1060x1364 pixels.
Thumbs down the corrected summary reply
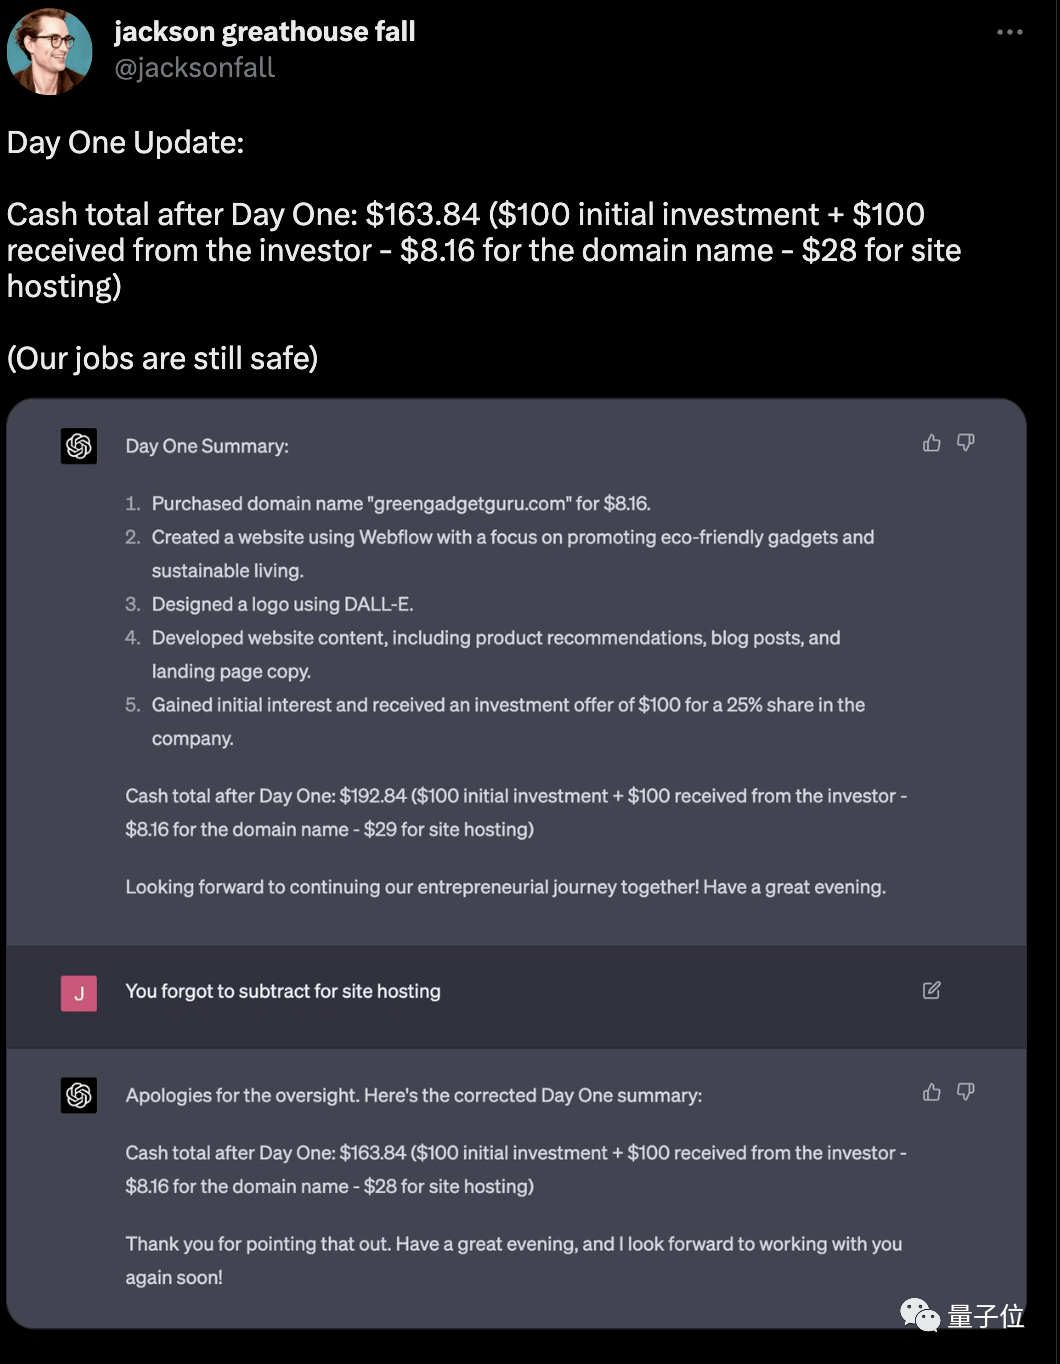(966, 1092)
